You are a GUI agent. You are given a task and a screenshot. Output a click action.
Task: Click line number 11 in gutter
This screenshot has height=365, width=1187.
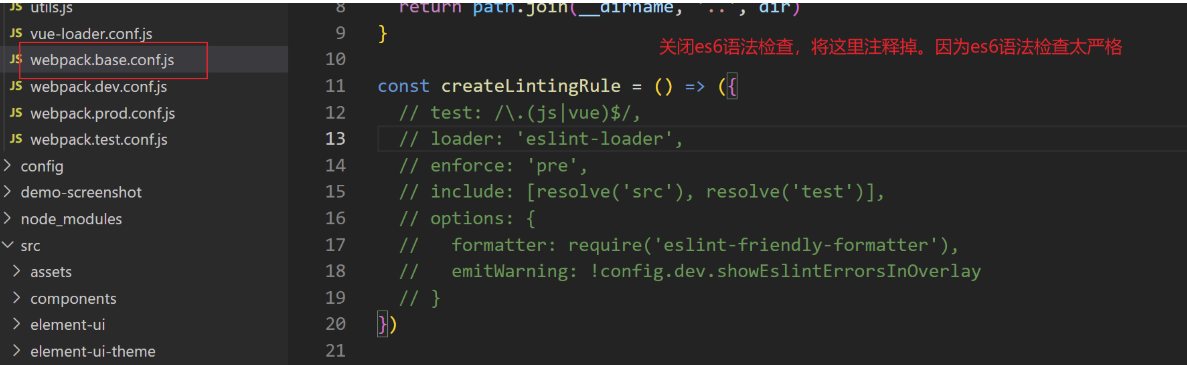[335, 86]
